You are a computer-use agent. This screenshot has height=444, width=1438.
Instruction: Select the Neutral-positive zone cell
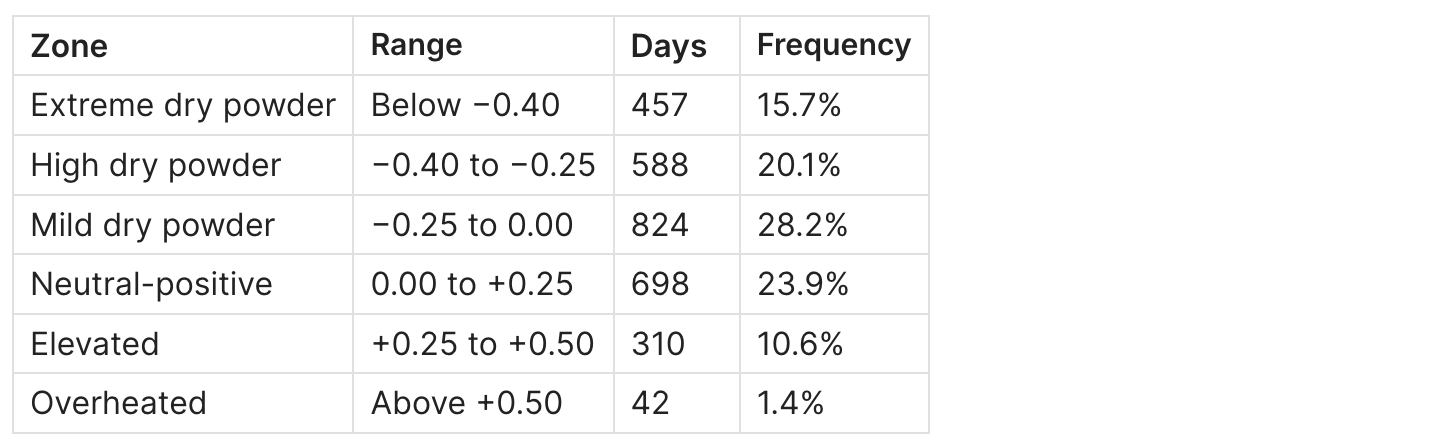(151, 284)
